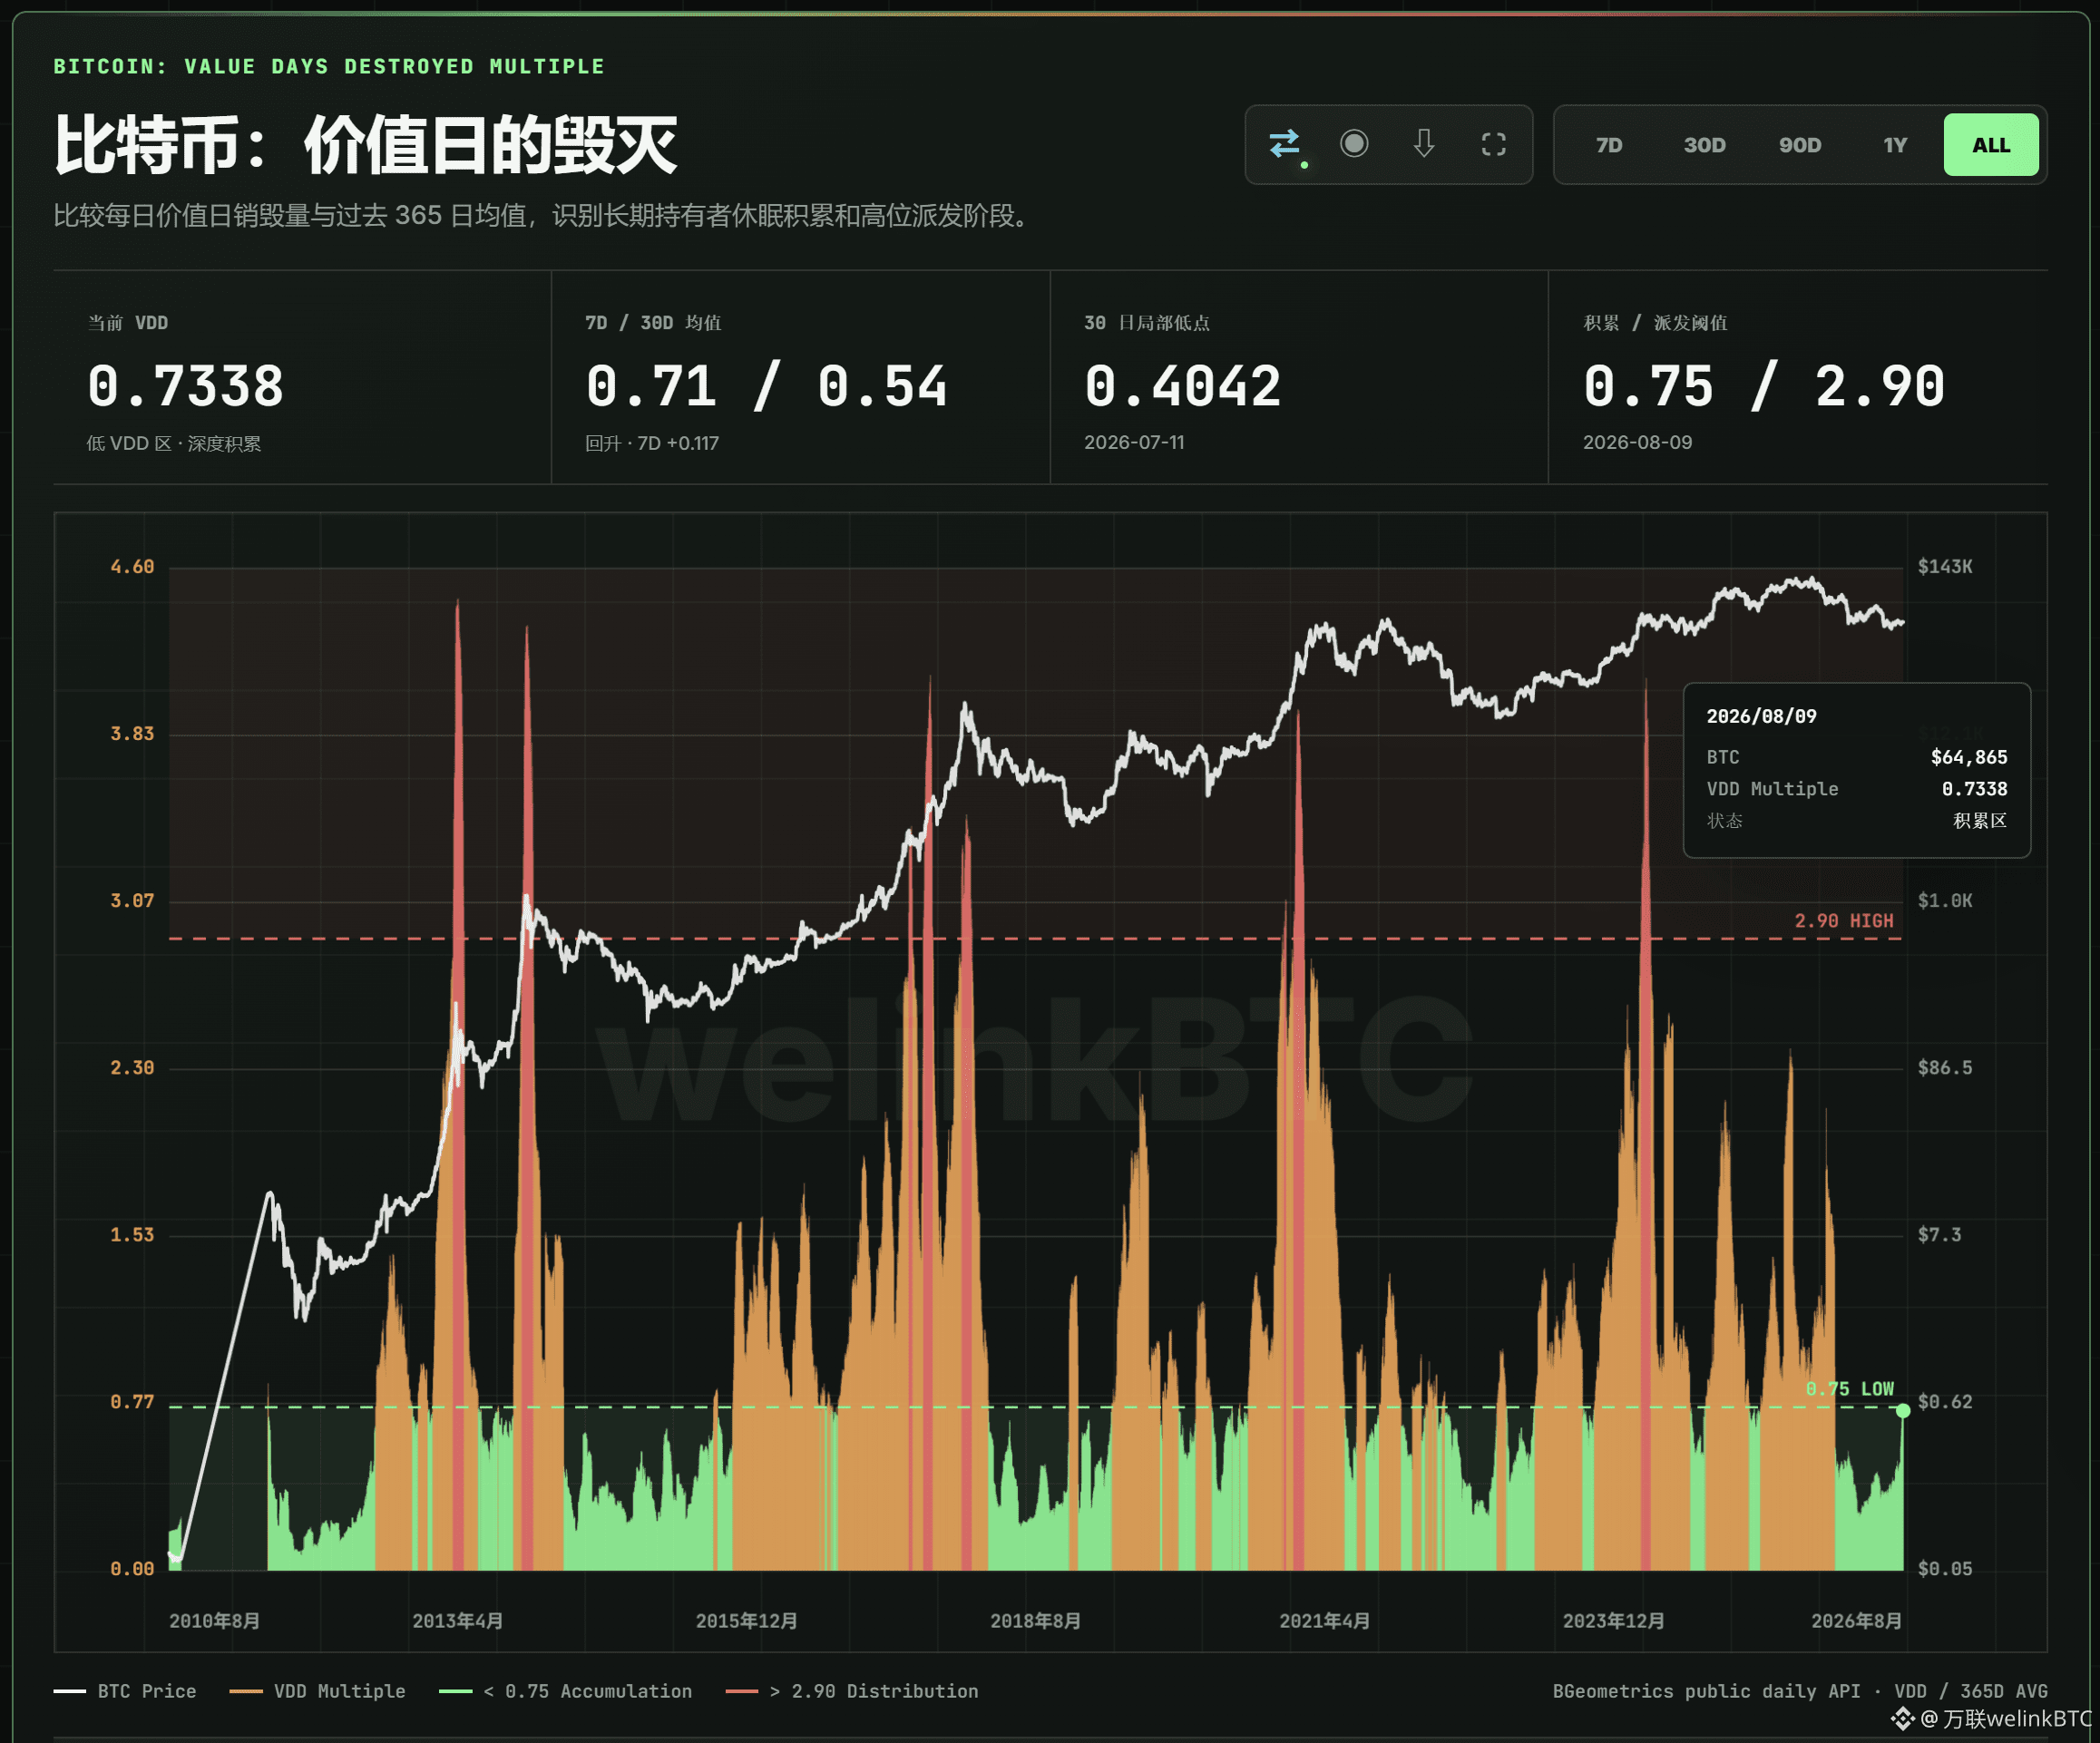Click the date 2026-07-11
Screen dimensions: 2100x1743
point(1134,442)
